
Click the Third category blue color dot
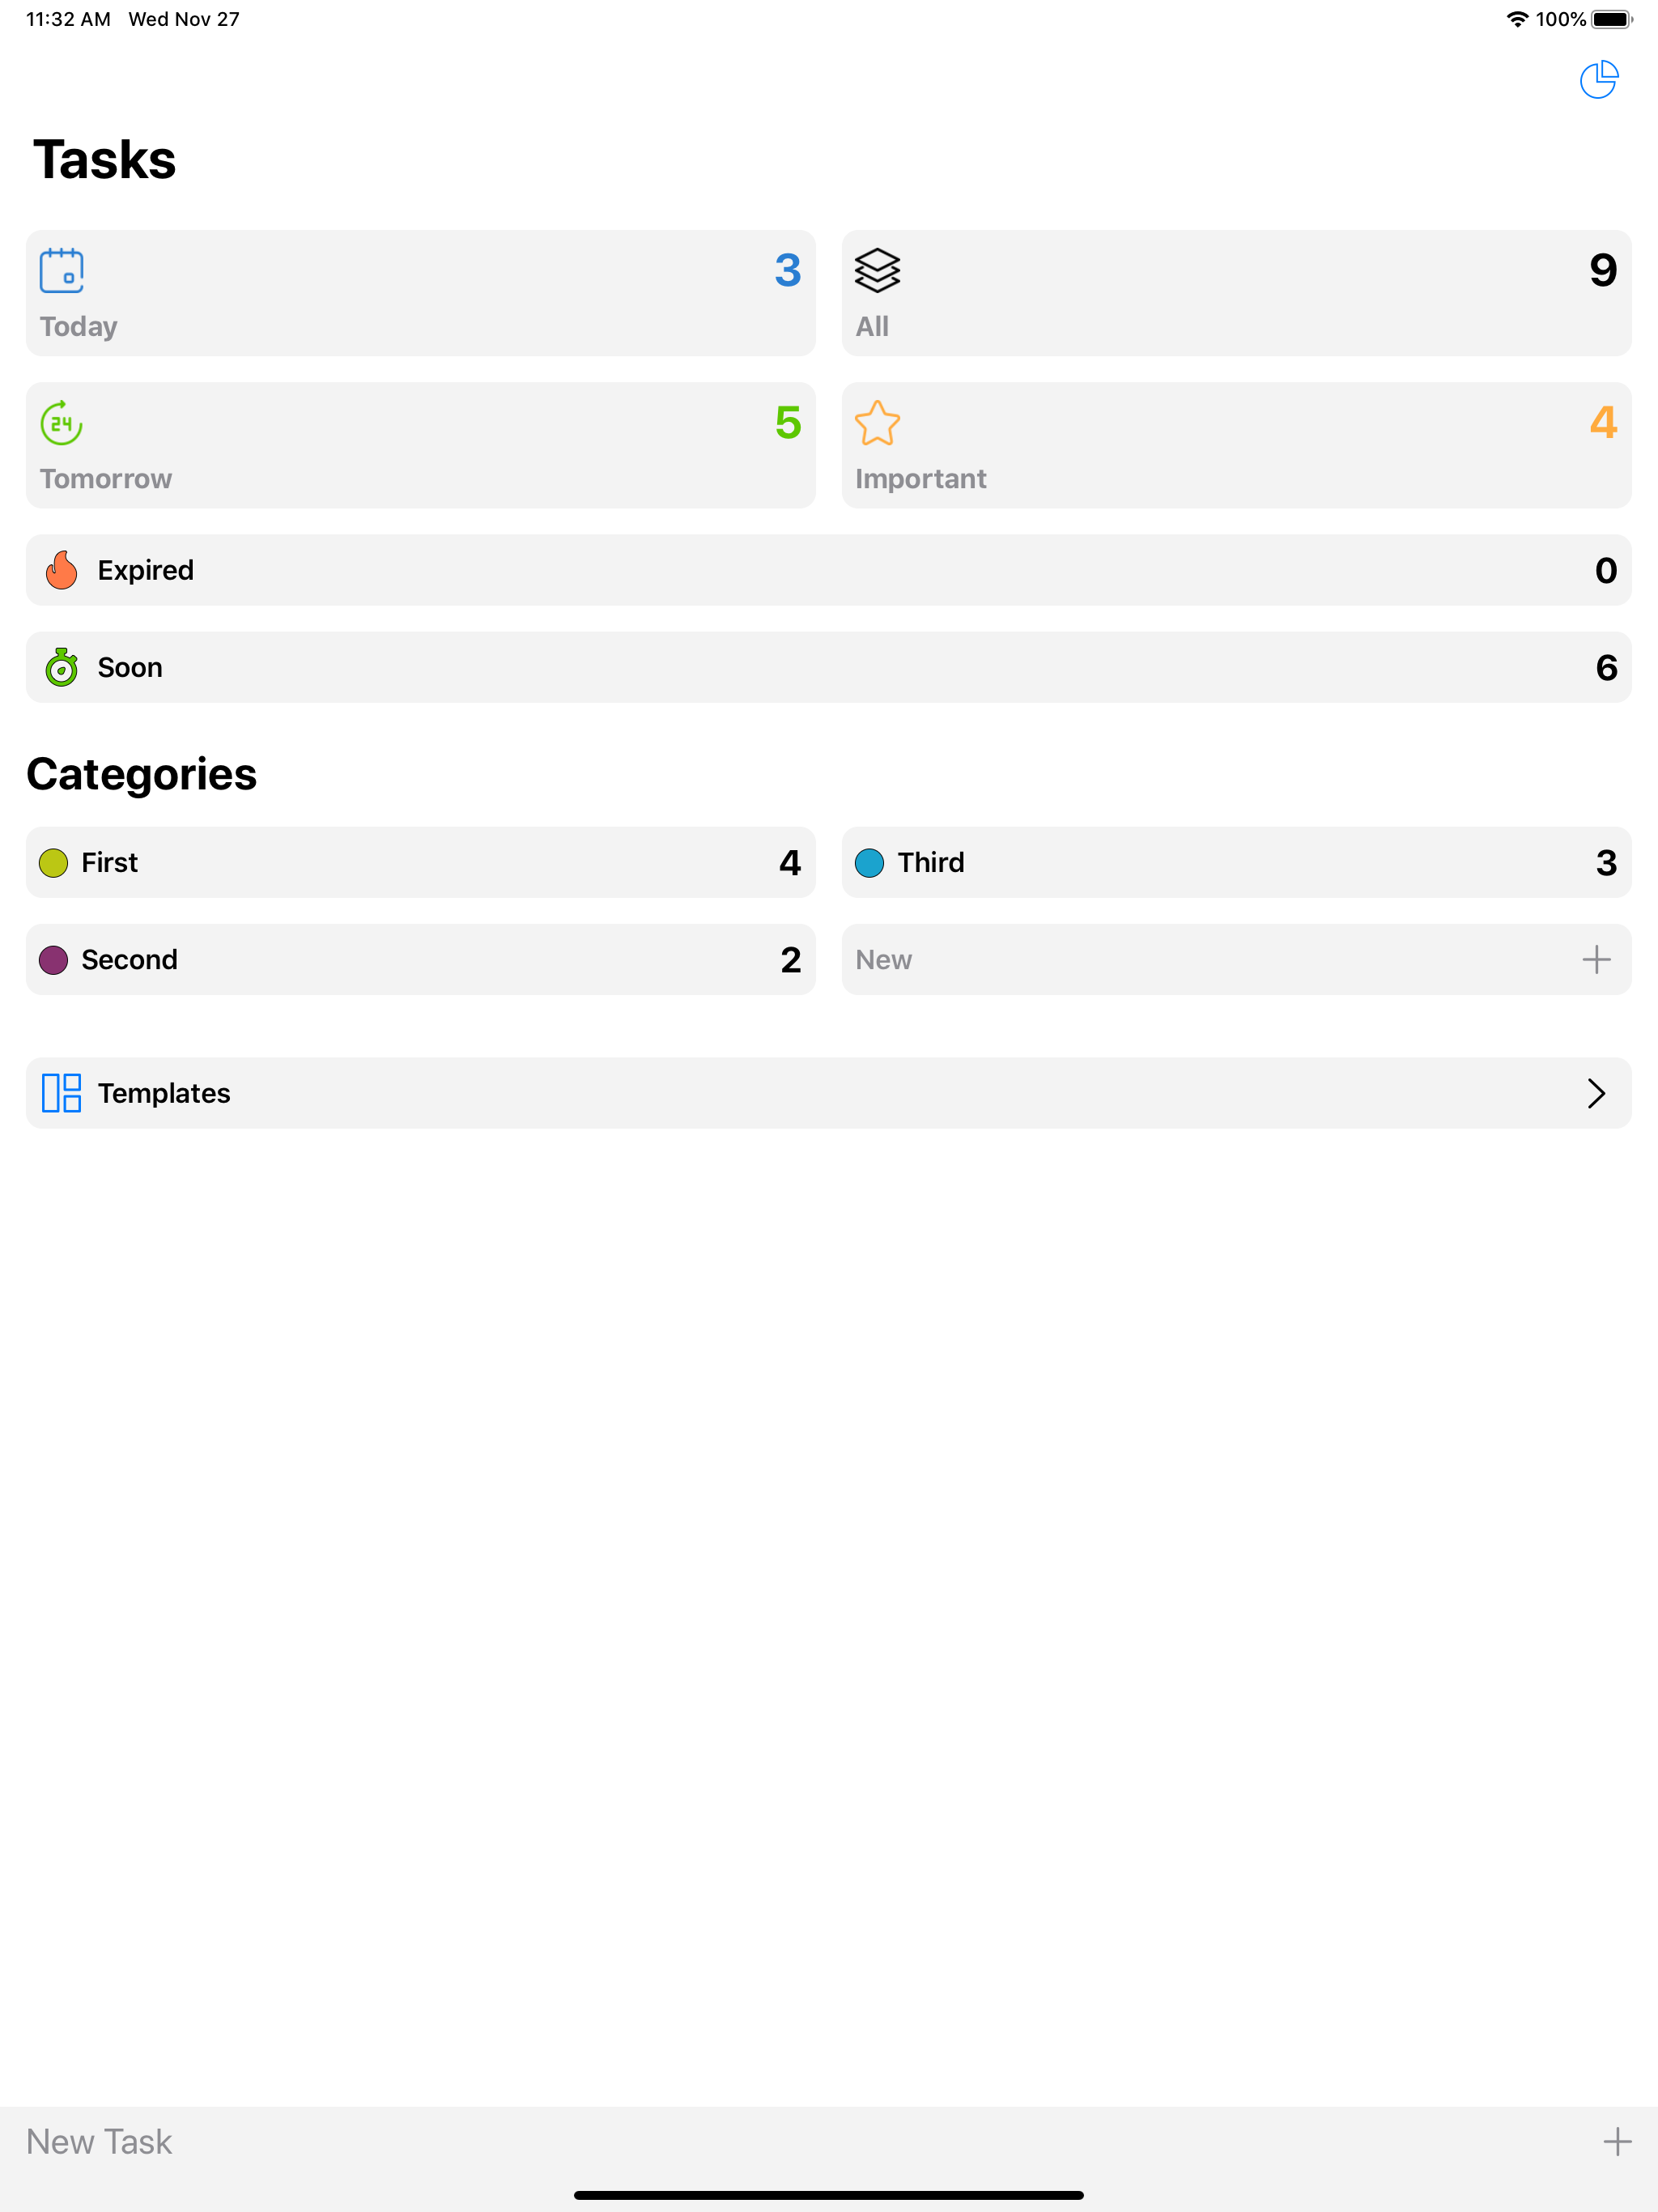coord(869,862)
